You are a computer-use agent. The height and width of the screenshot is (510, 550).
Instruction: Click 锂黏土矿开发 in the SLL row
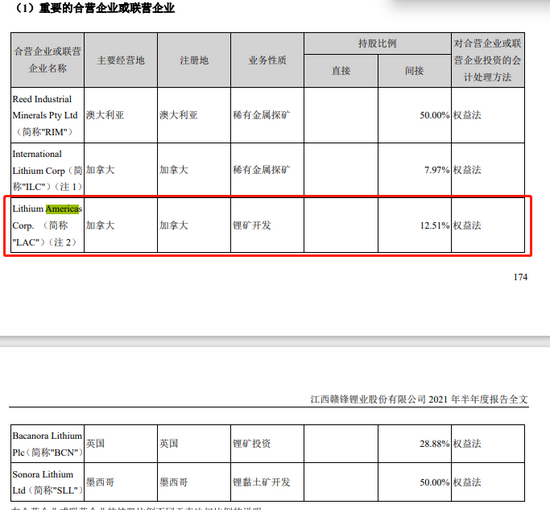pos(261,482)
